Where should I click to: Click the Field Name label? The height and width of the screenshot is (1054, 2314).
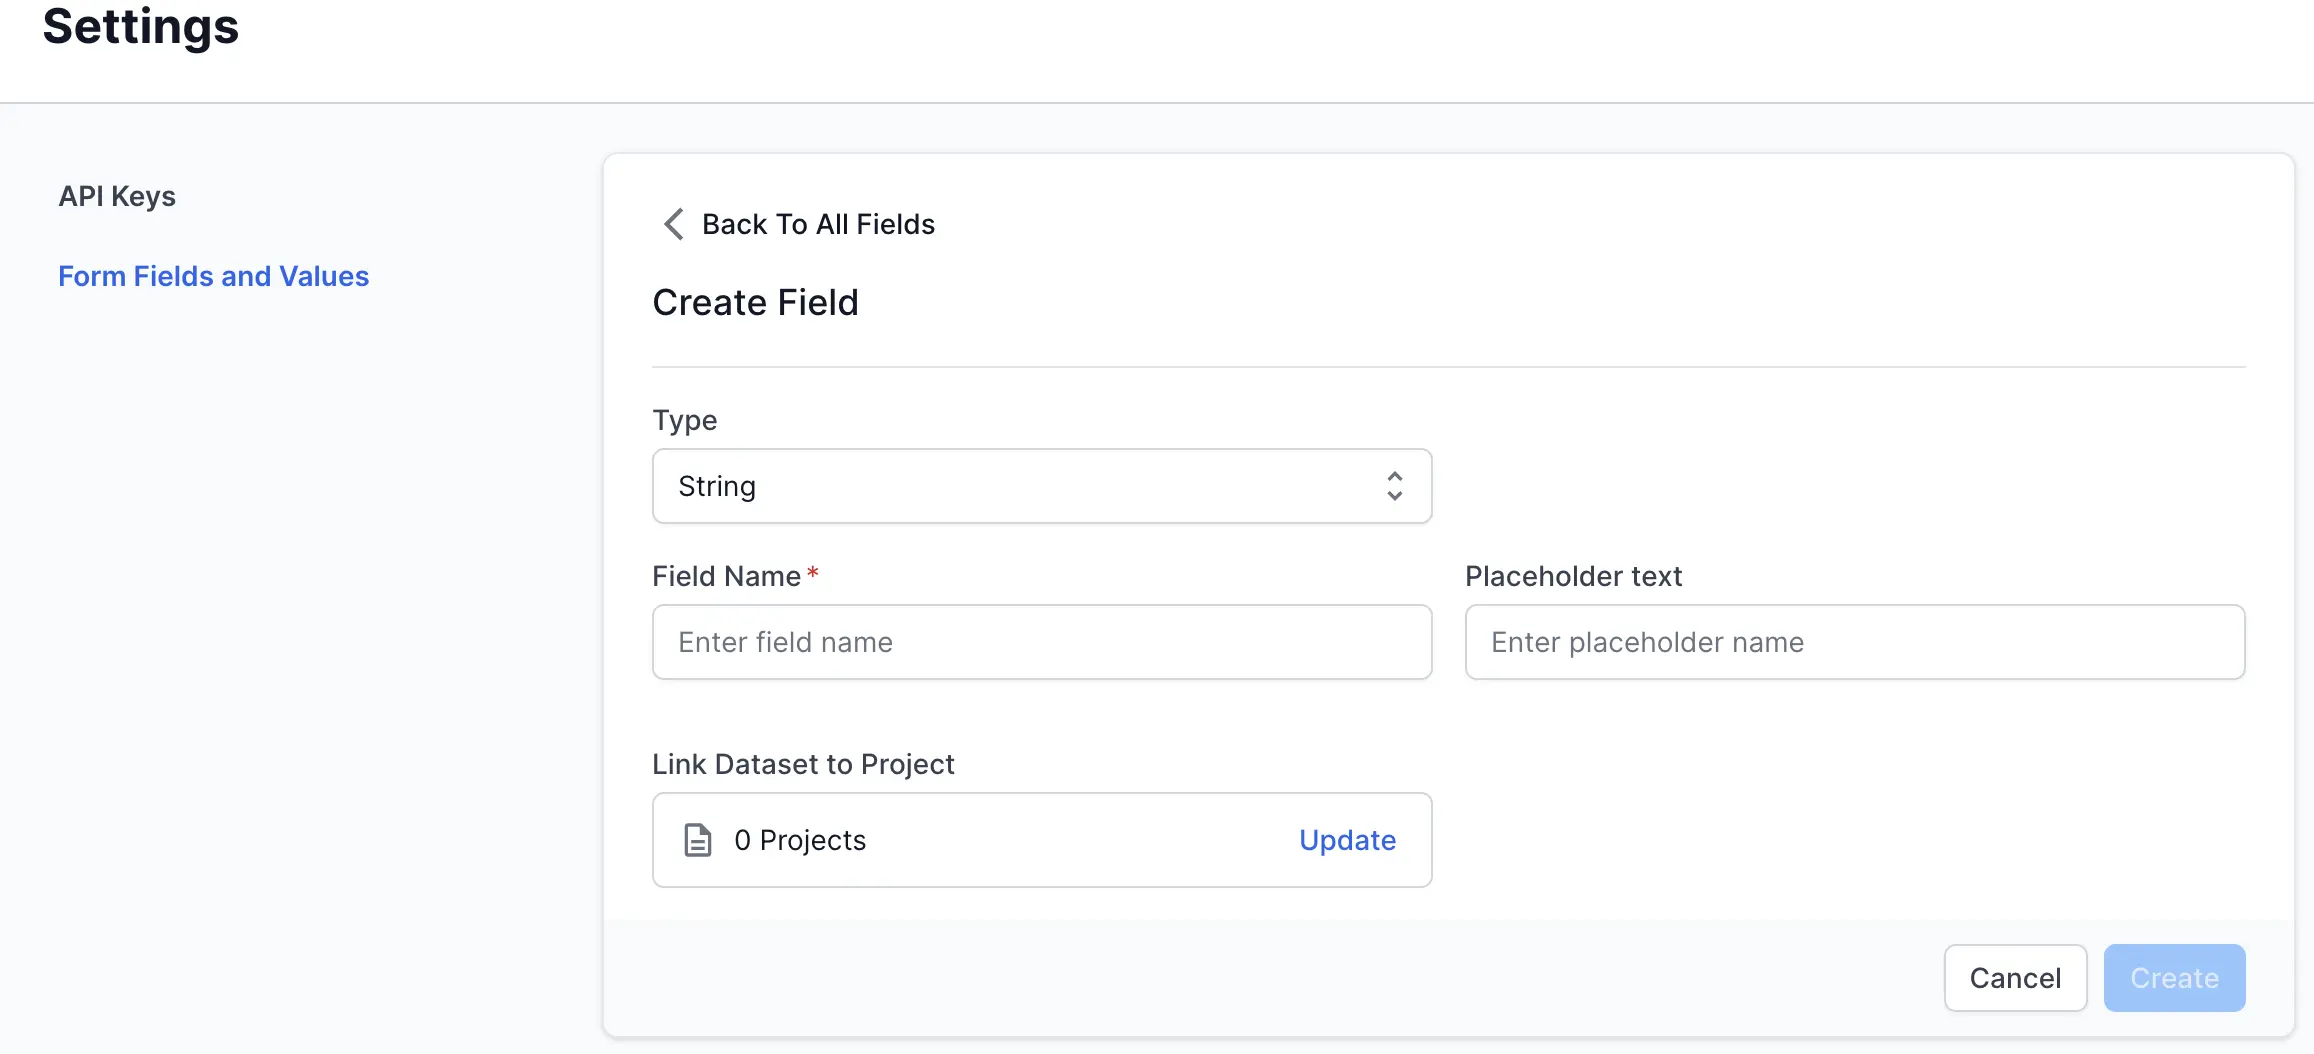click(x=726, y=576)
